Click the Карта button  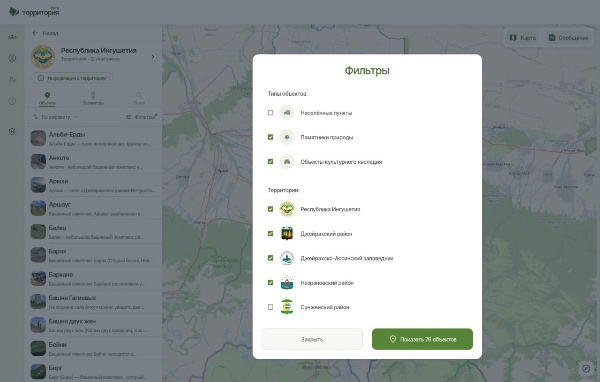pyautogui.click(x=522, y=38)
